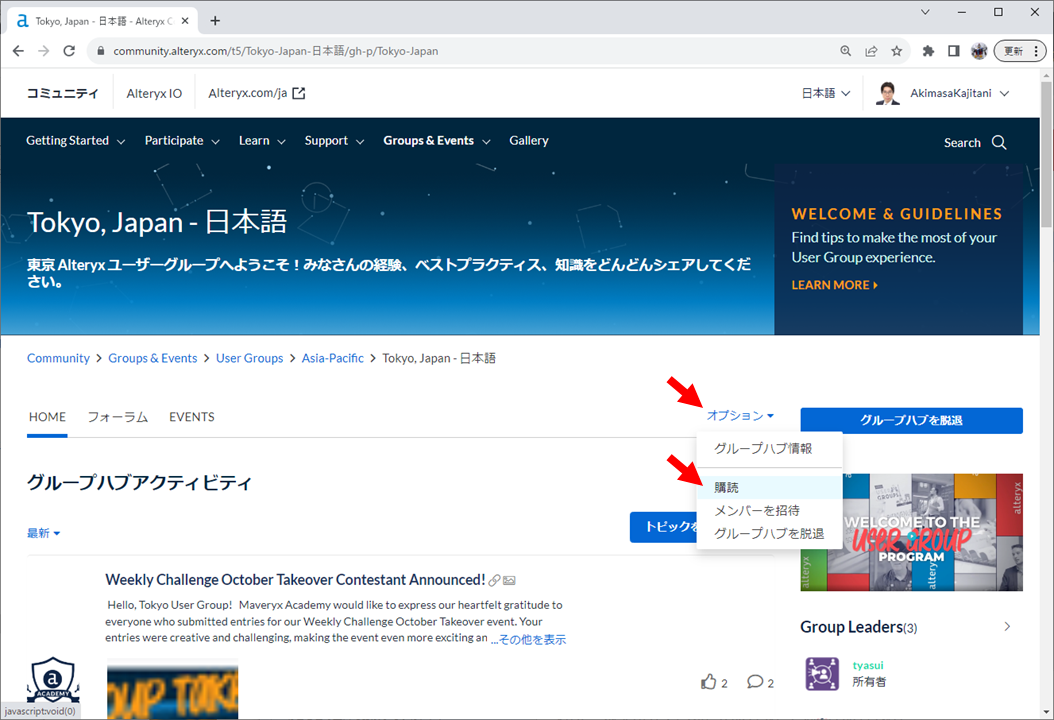Open new browser tab with plus icon
Viewport: 1054px width, 720px height.
coord(215,20)
